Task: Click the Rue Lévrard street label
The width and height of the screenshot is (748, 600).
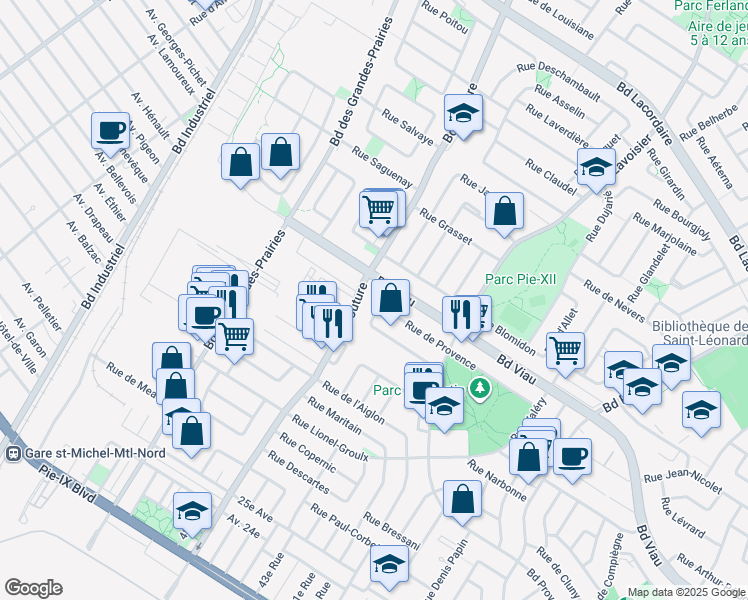Action: click(683, 517)
